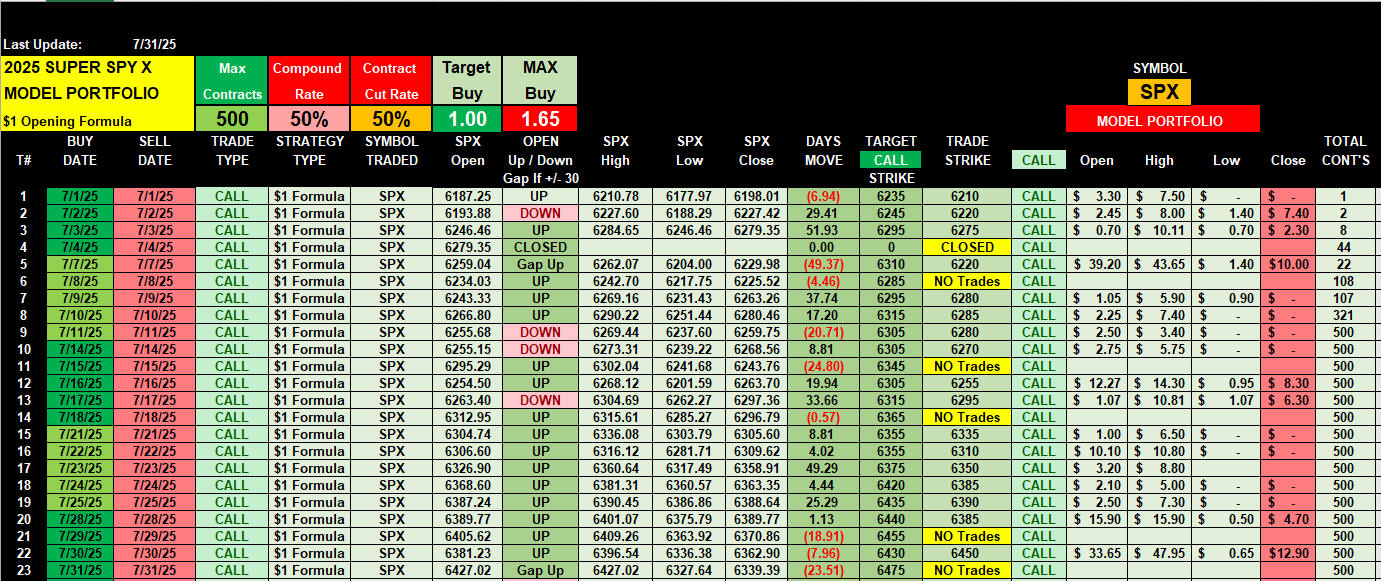Viewport: 1381px width, 581px height.
Task: Select the Max Contracts value 500 cell
Action: tap(232, 118)
